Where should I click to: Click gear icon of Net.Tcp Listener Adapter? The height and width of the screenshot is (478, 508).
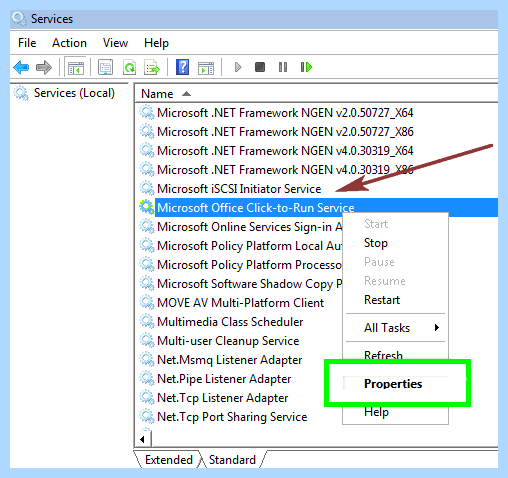(147, 398)
